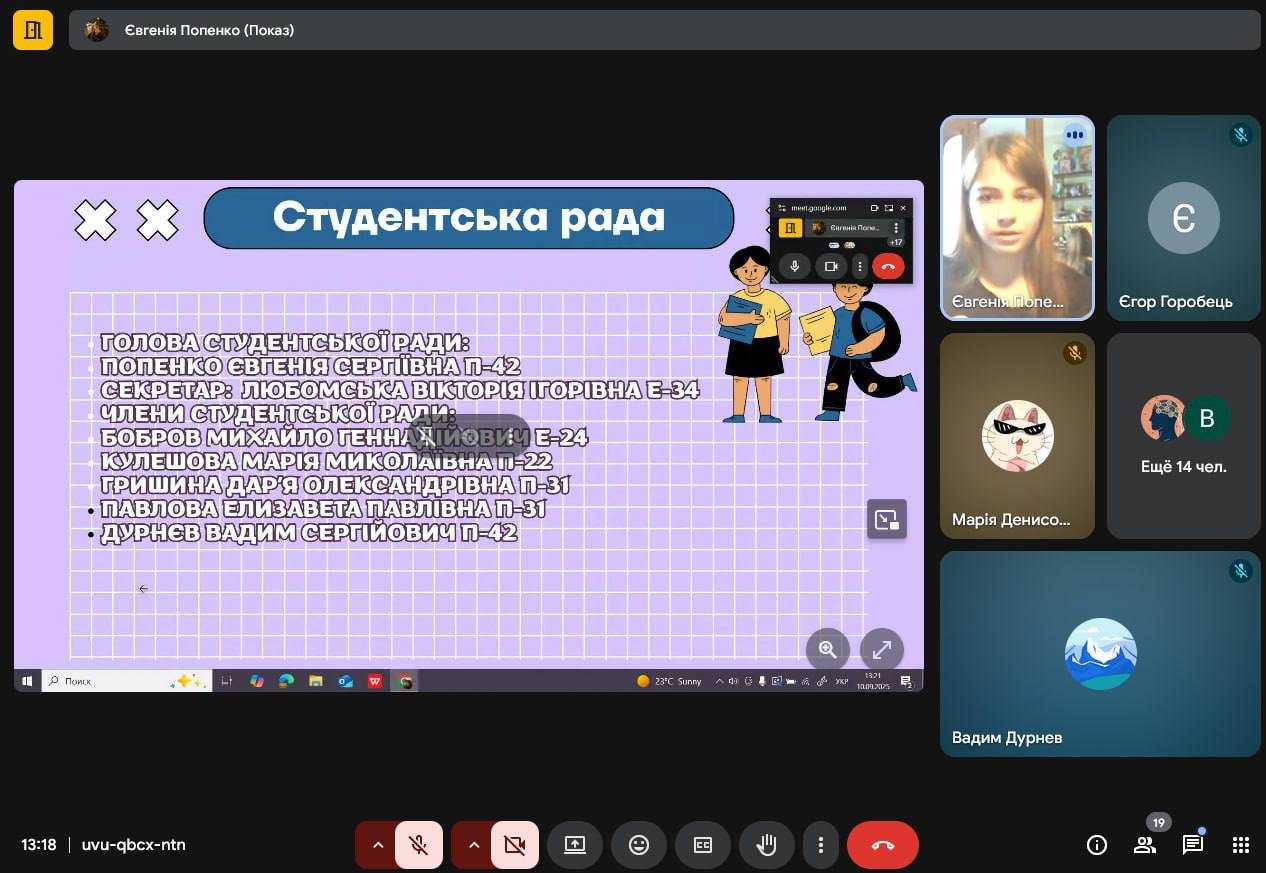Expand audio settings chevron beside microphone
Screen dimensions: 1266x873
pos(377,845)
